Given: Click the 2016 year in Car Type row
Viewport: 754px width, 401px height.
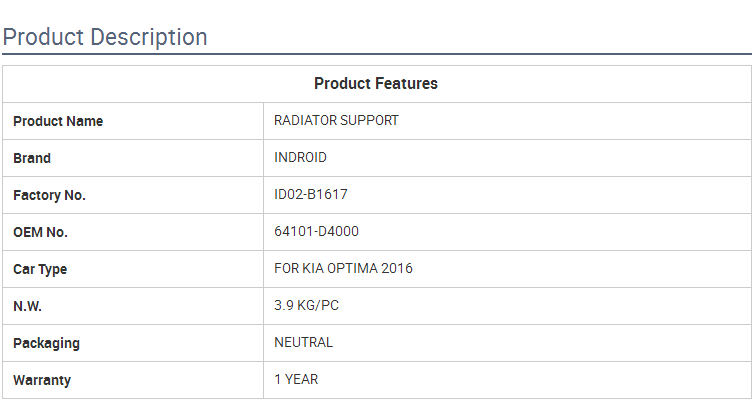Looking at the screenshot, I should pos(396,268).
